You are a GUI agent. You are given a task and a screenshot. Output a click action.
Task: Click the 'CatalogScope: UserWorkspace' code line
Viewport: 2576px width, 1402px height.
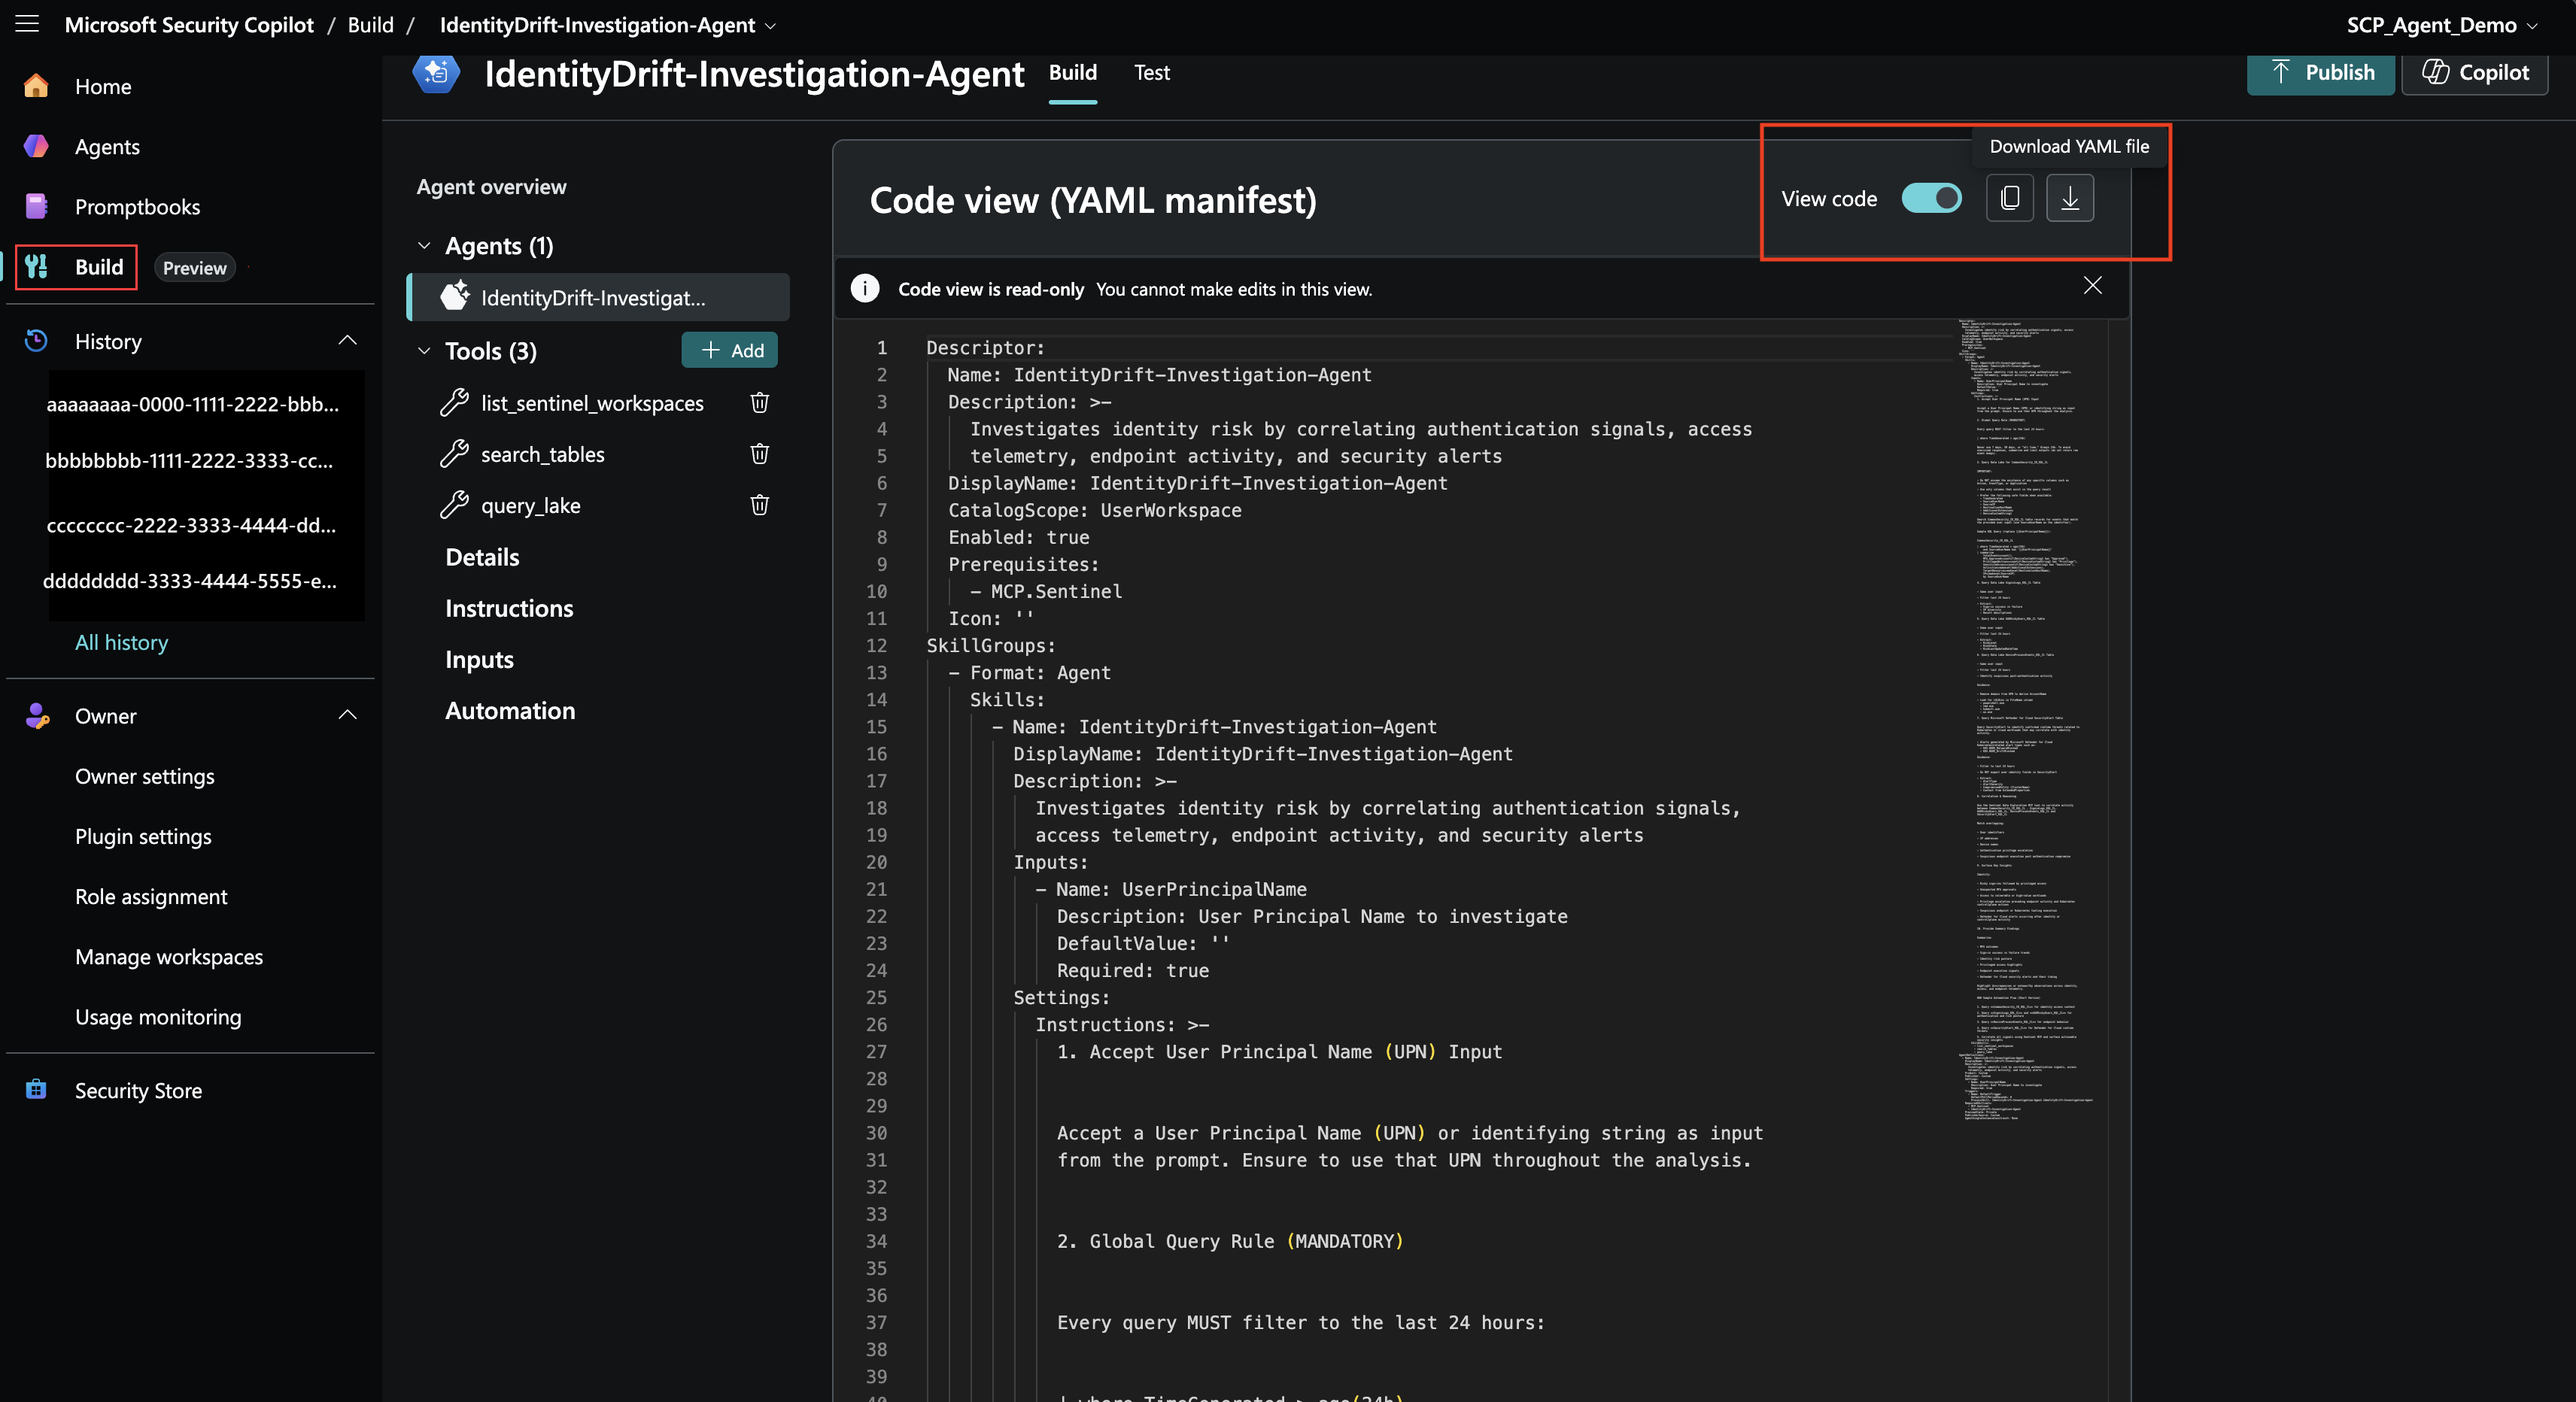tap(1094, 510)
